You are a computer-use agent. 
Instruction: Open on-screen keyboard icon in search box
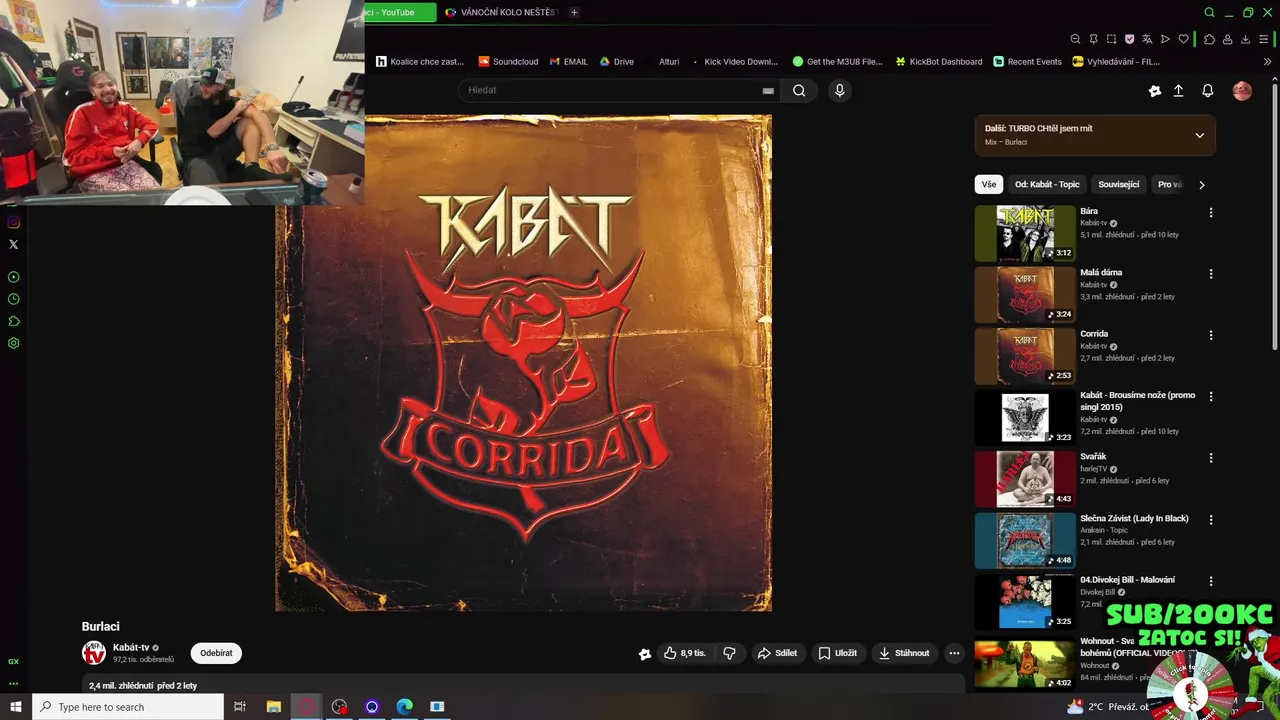pos(768,91)
